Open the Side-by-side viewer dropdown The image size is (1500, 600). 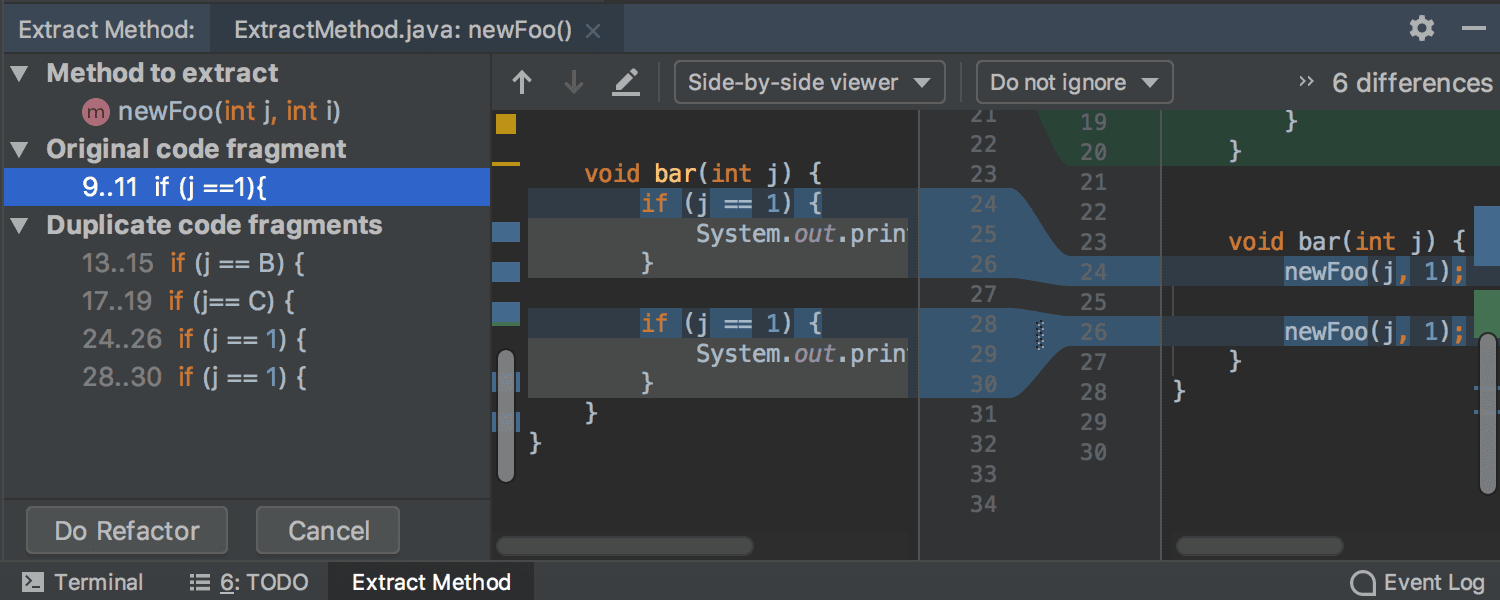(x=808, y=82)
